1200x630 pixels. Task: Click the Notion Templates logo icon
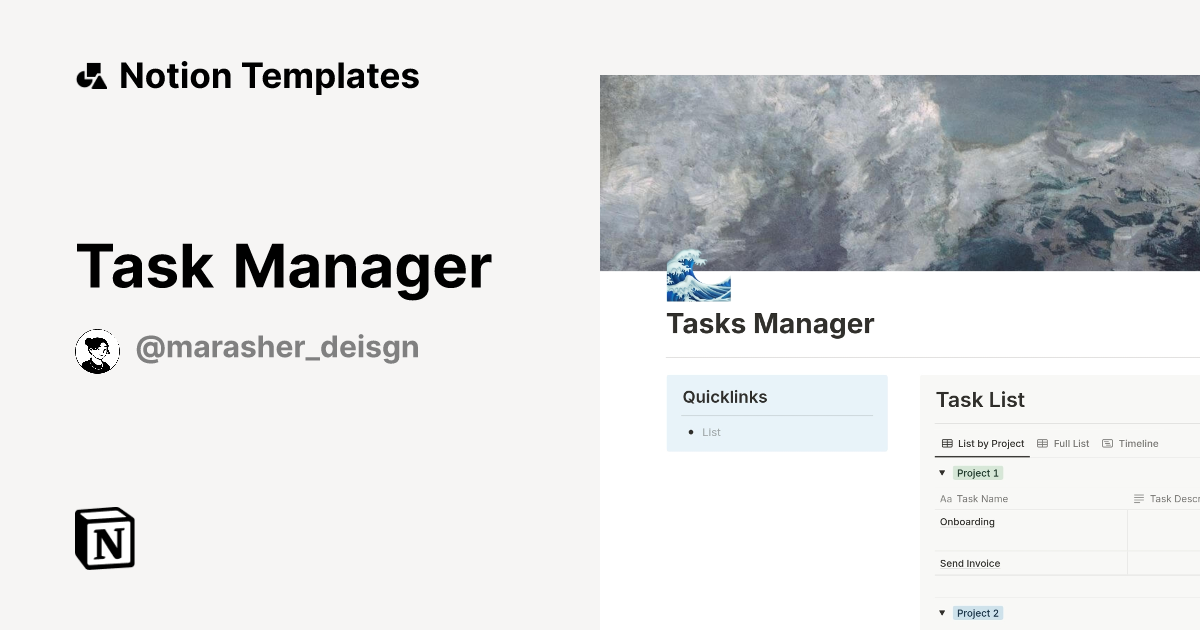(x=92, y=75)
